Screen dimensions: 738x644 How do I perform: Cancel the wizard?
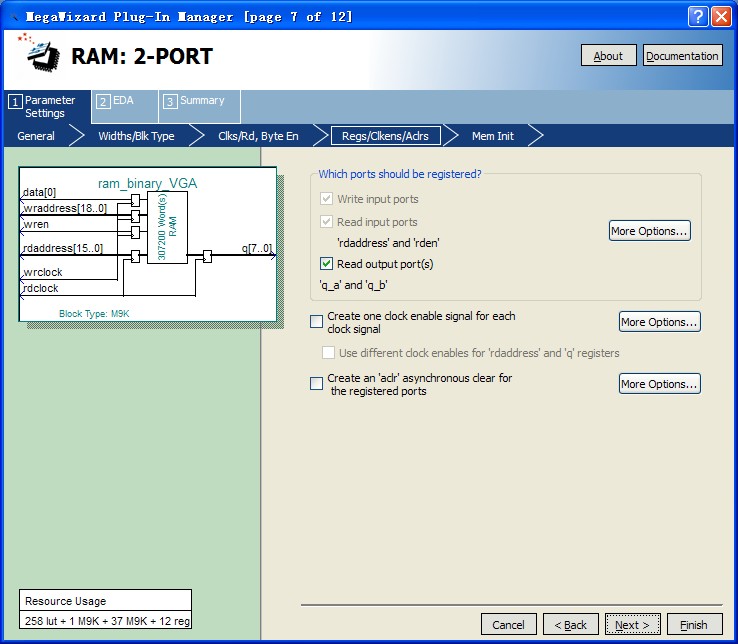[x=508, y=624]
